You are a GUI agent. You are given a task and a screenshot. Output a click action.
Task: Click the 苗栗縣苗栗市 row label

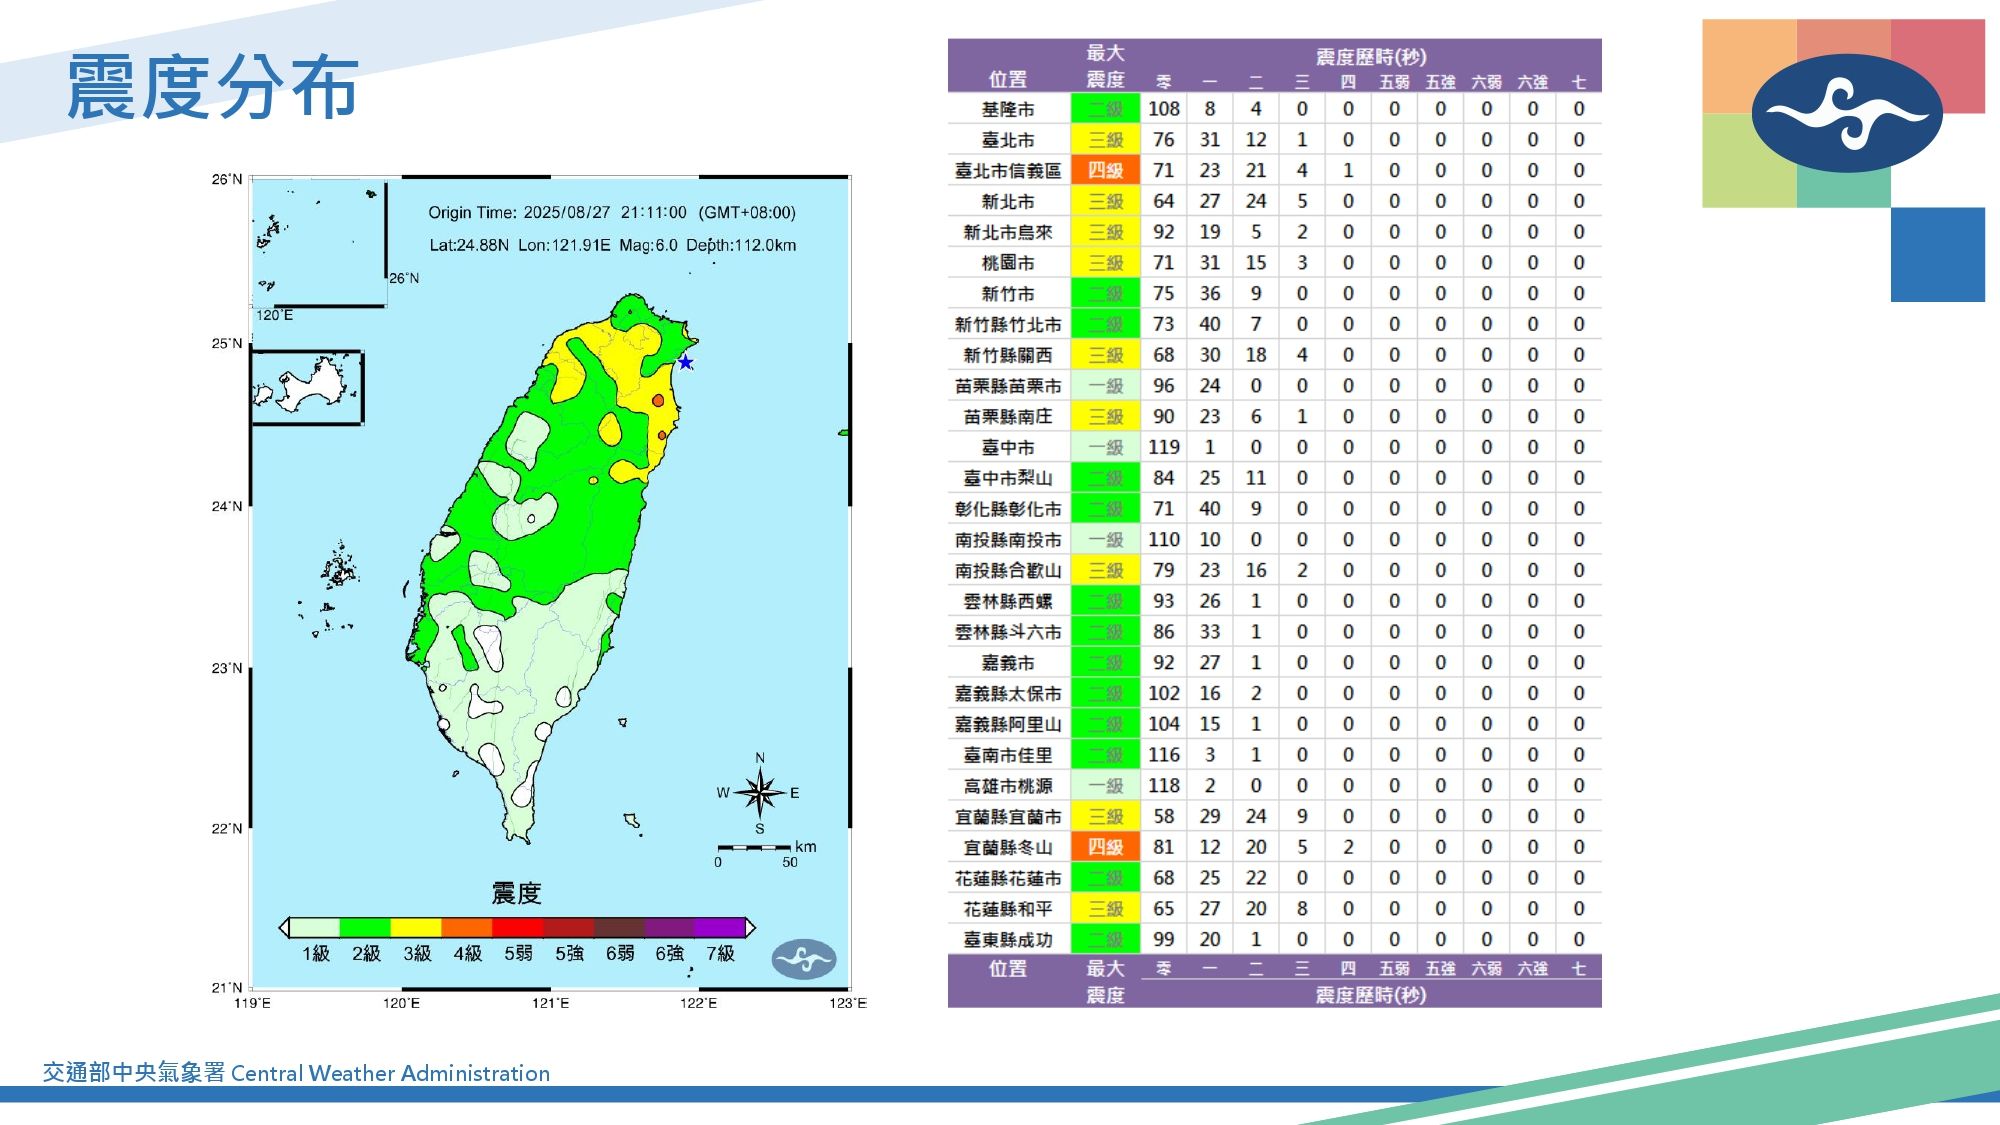pos(1008,386)
